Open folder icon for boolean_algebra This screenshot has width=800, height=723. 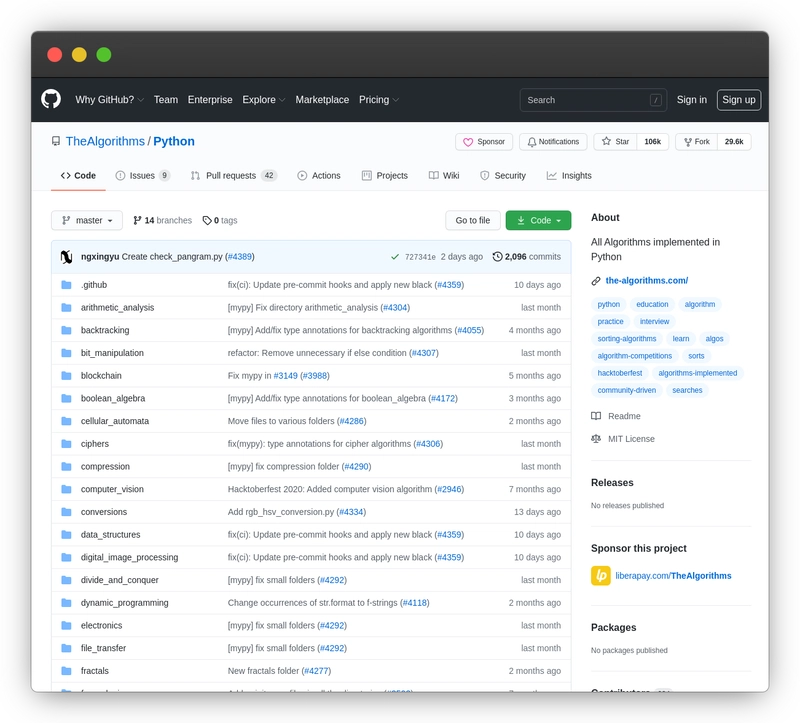[66, 398]
